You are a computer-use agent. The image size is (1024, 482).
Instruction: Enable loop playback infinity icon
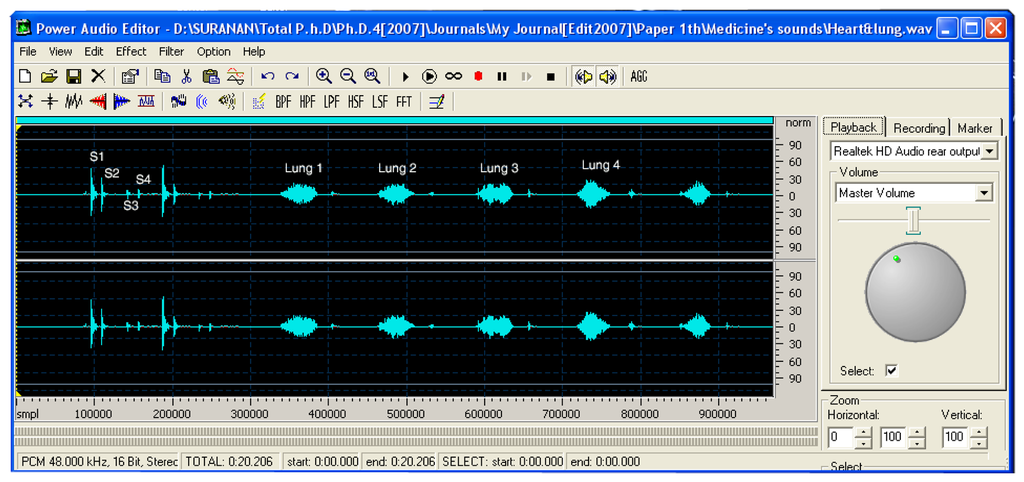click(x=454, y=76)
